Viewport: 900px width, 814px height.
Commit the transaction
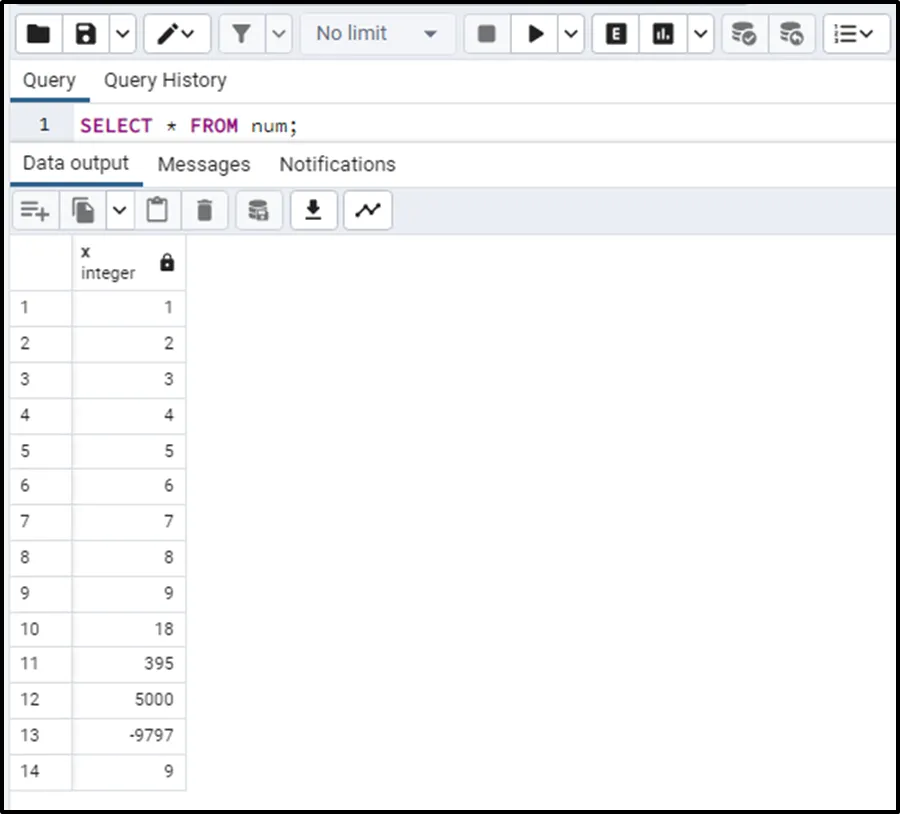click(744, 34)
